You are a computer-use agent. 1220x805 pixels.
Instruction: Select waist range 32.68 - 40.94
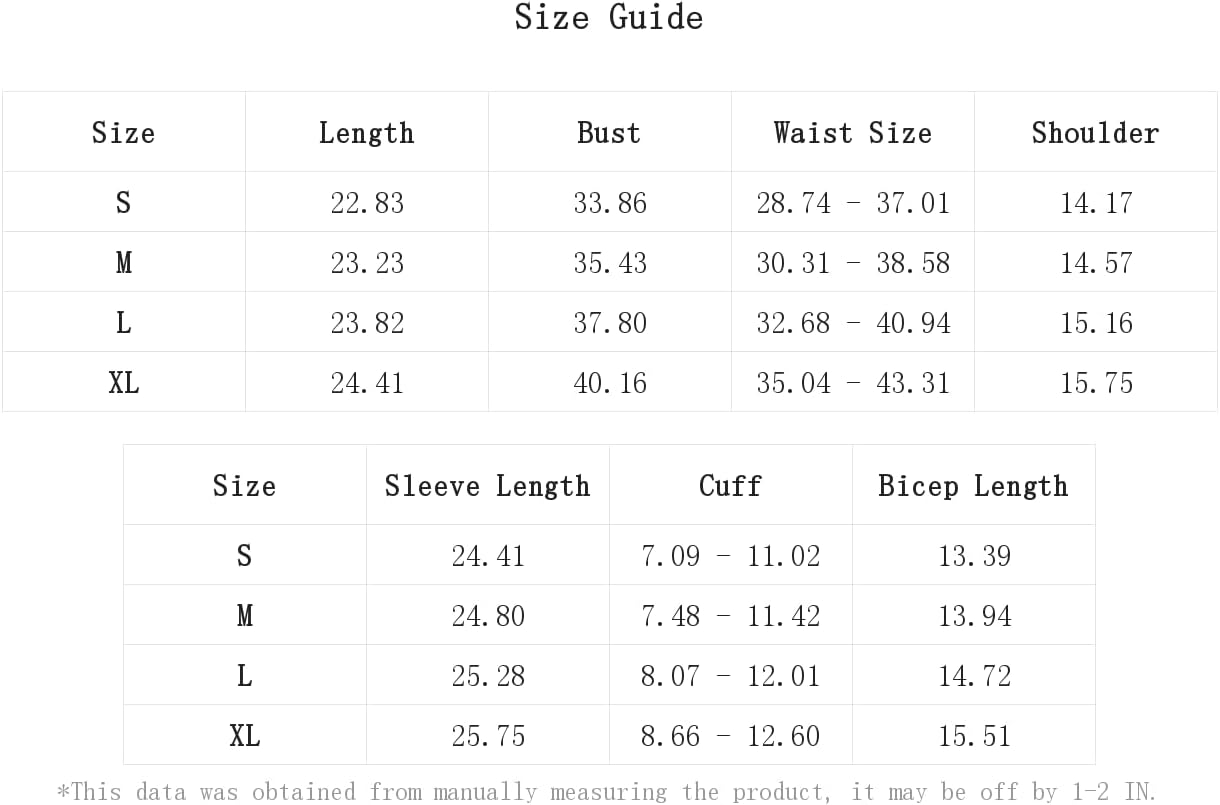pos(853,323)
